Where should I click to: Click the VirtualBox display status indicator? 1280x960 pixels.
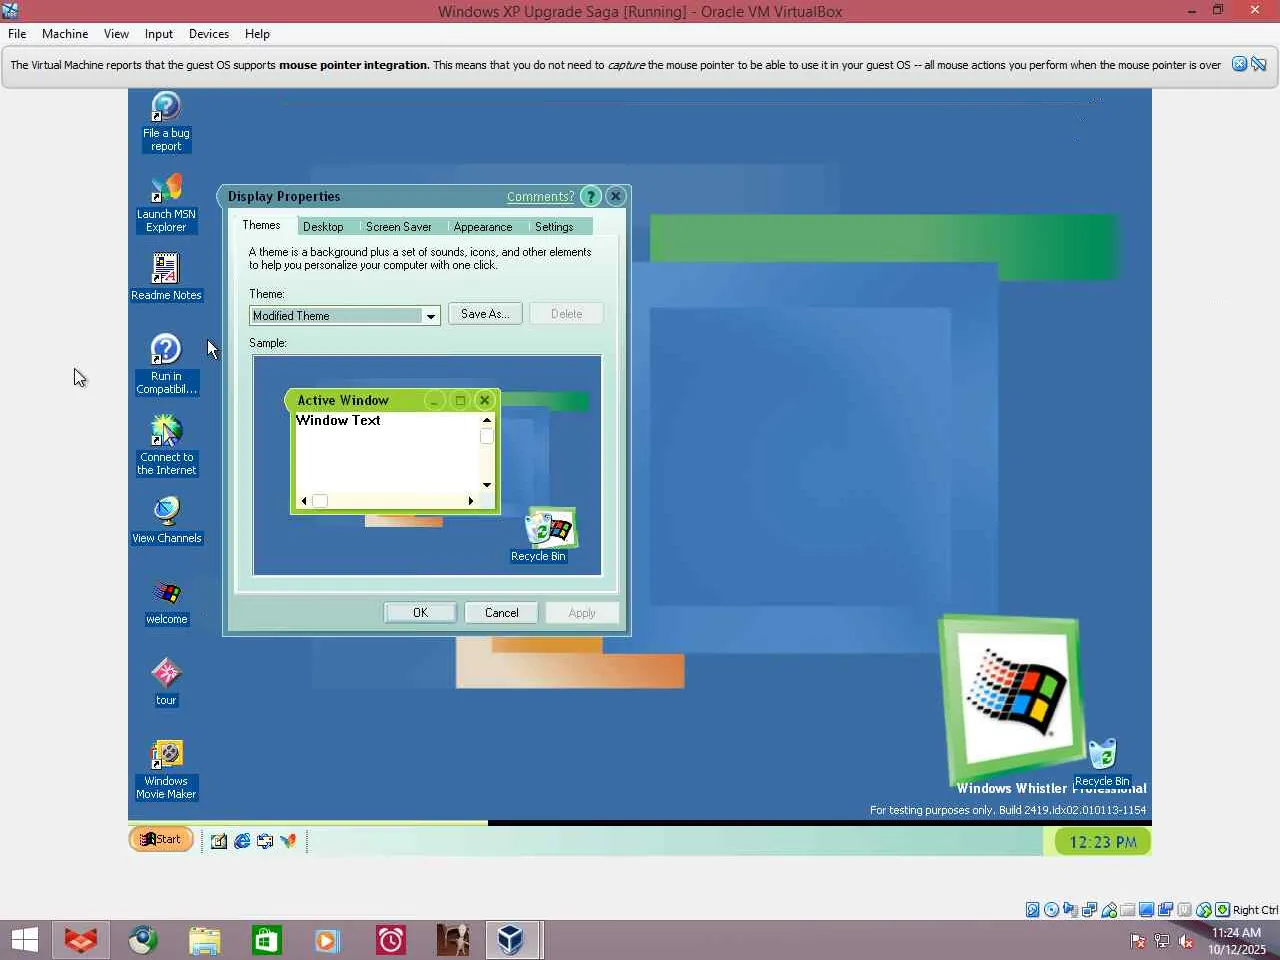[1147, 910]
